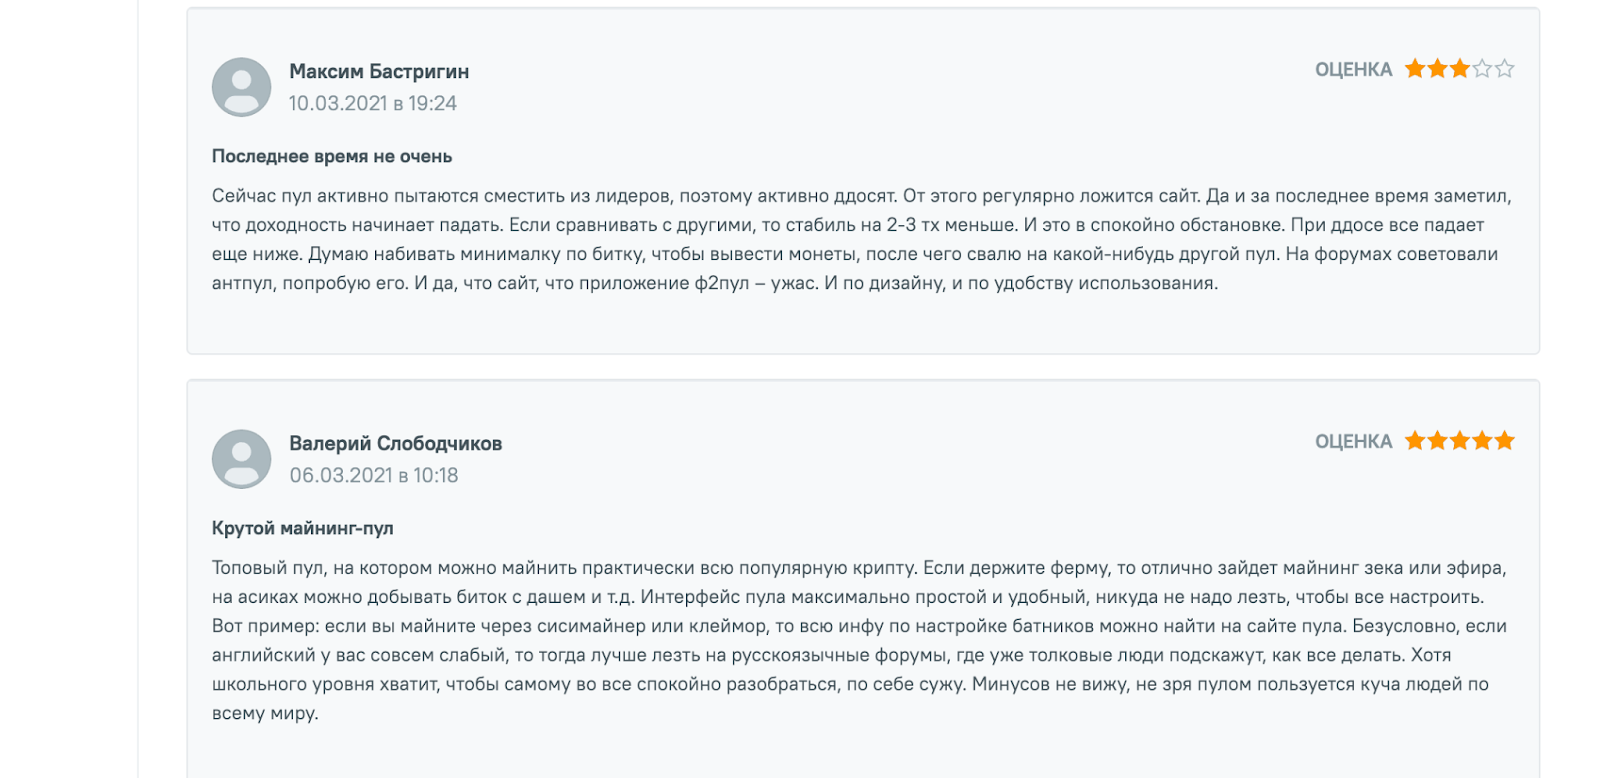Viewport: 1600px width, 778px height.
Task: Click review title Последнее время не очень
Action: pos(332,156)
